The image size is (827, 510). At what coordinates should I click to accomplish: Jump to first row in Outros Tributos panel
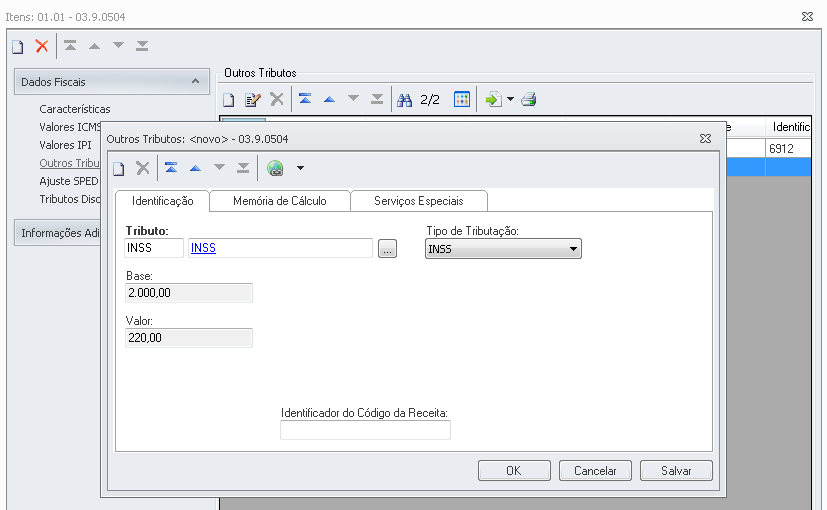(305, 99)
